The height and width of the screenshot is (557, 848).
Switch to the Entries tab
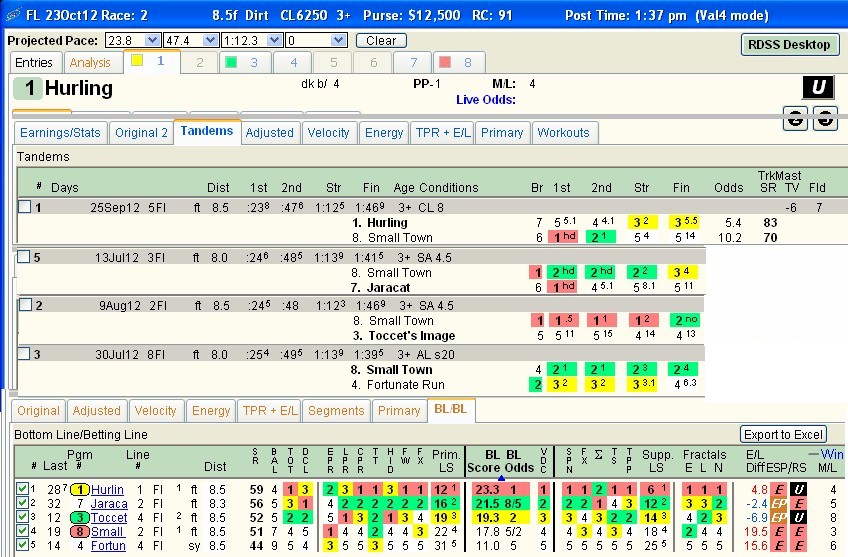[x=34, y=63]
